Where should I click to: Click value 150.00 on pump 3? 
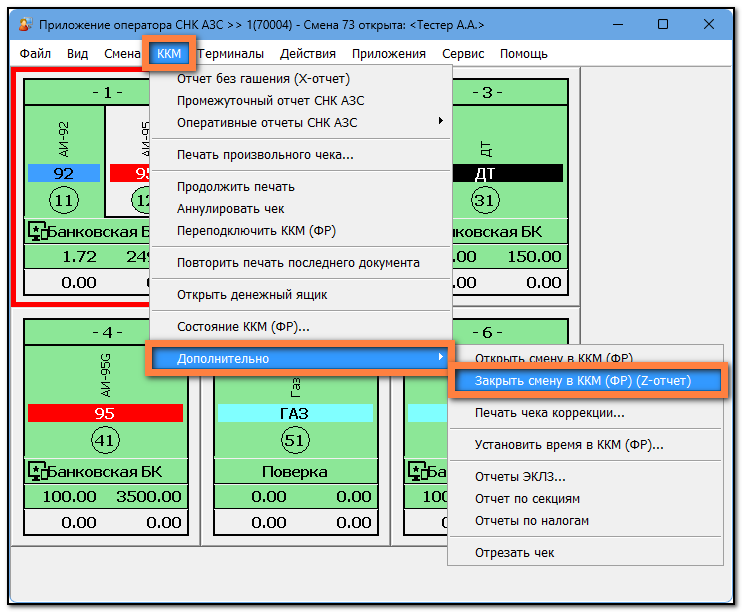[534, 257]
